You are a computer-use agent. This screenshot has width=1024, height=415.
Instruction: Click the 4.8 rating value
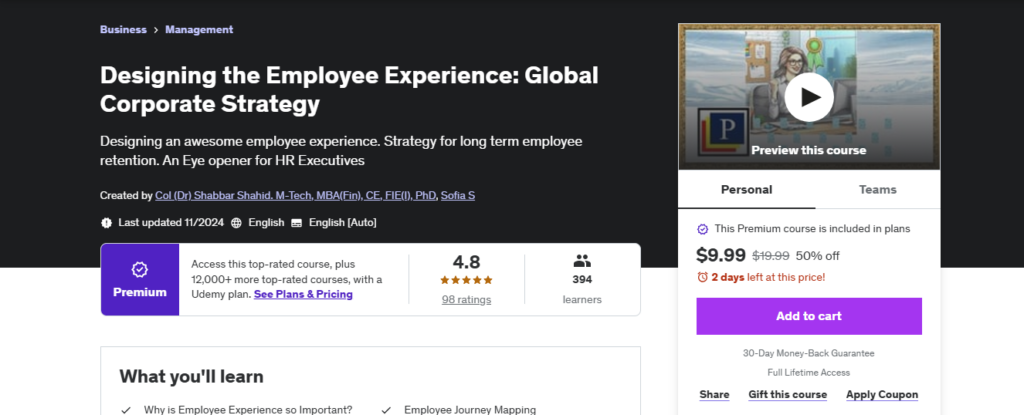pyautogui.click(x=466, y=262)
